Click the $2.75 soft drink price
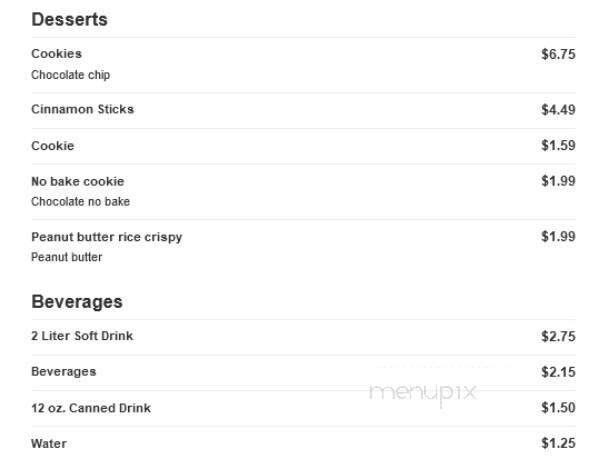This screenshot has width=602, height=475. coord(558,336)
